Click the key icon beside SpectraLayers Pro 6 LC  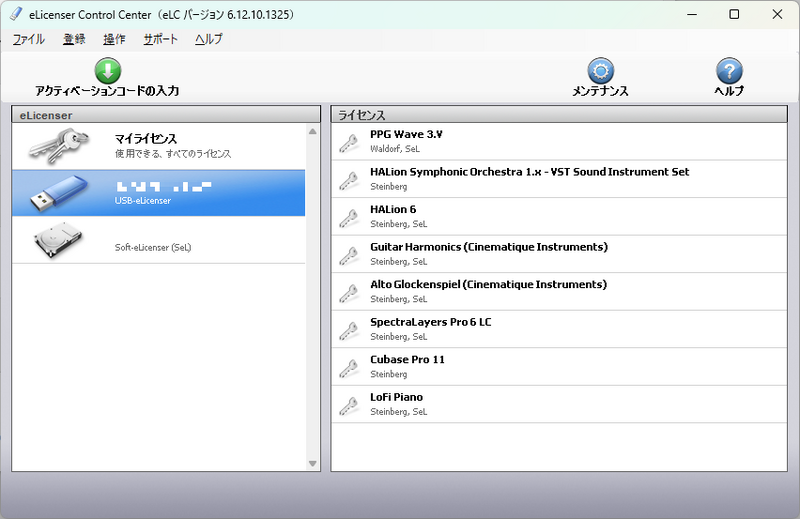click(349, 330)
